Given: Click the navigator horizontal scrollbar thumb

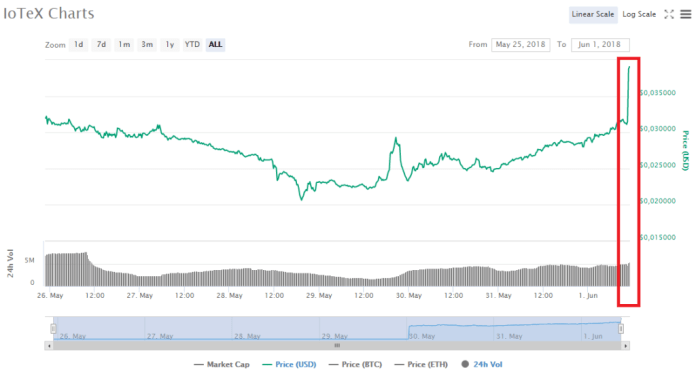Looking at the screenshot, I should [337, 345].
